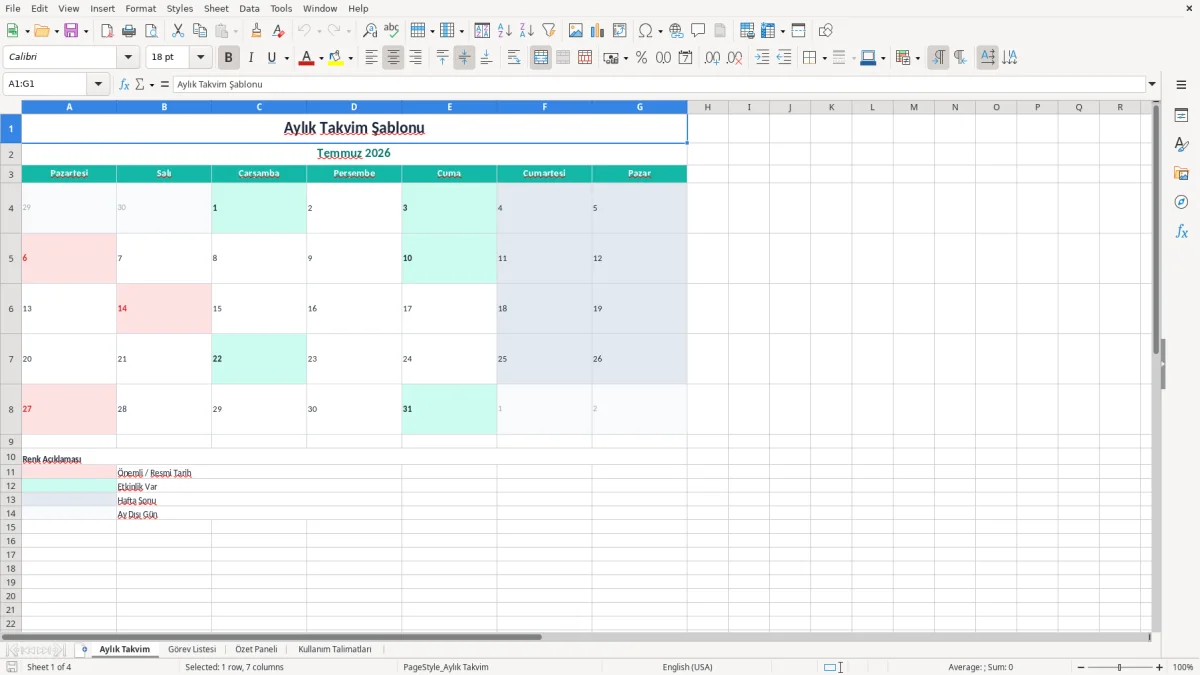Clear direct formatting icon

(279, 31)
